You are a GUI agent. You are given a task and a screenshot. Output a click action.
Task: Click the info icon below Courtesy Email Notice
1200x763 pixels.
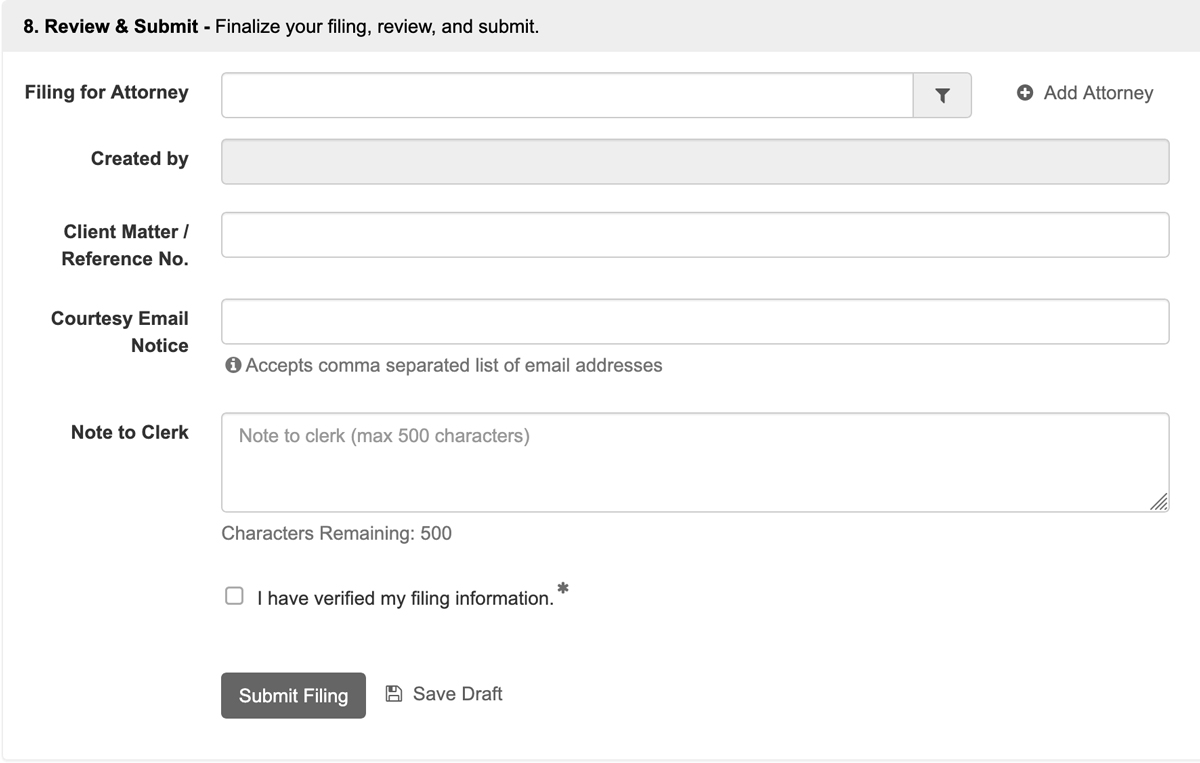pyautogui.click(x=231, y=365)
